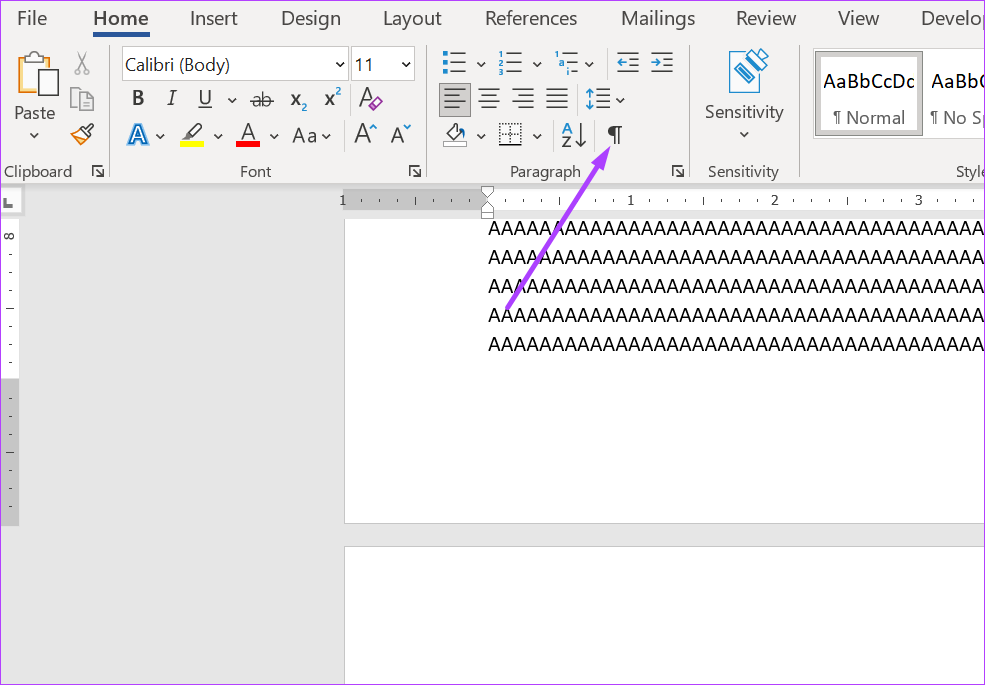
Task: Open the font size dropdown
Action: [406, 65]
